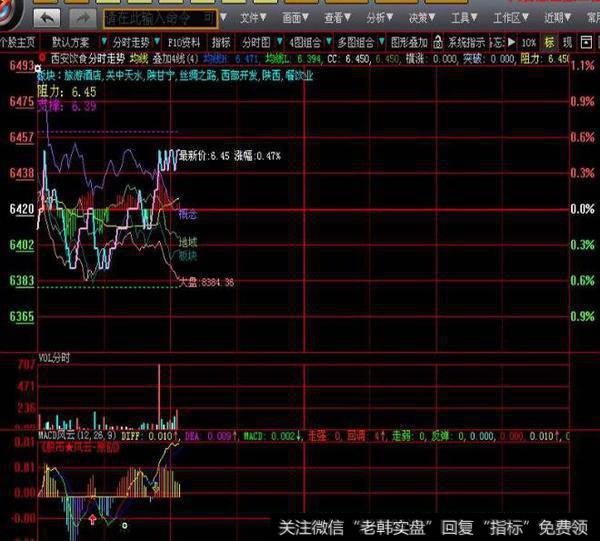
Task: Click the lock icon beside 图形叠加
Action: 436,42
